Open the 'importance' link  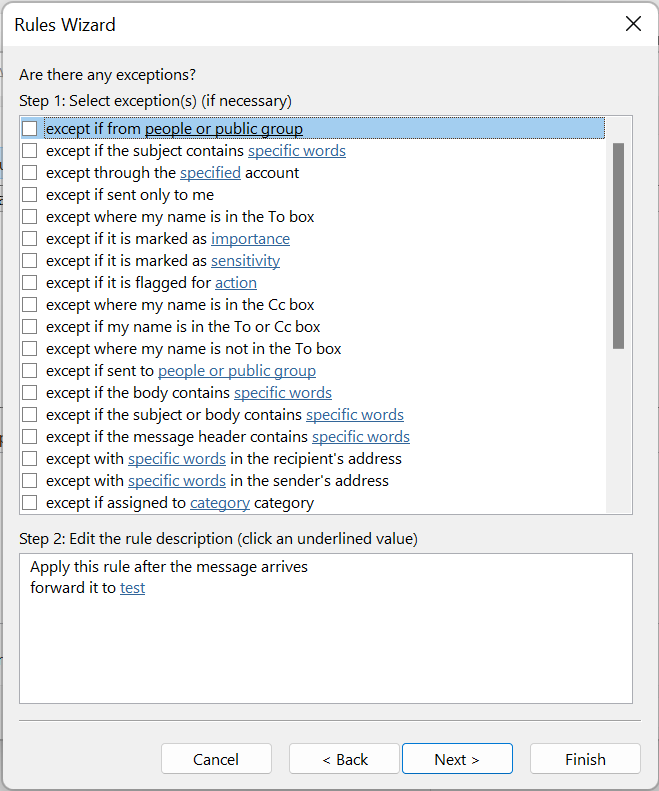coord(250,239)
